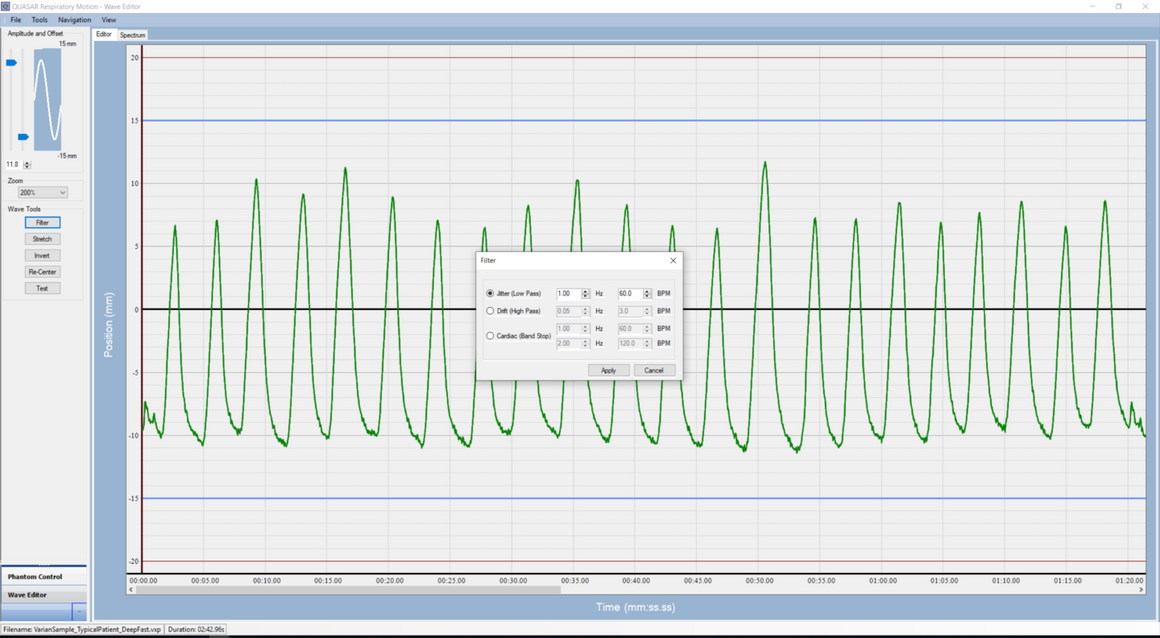
Task: Open navigation pane overflow chevron
Action: (79, 612)
